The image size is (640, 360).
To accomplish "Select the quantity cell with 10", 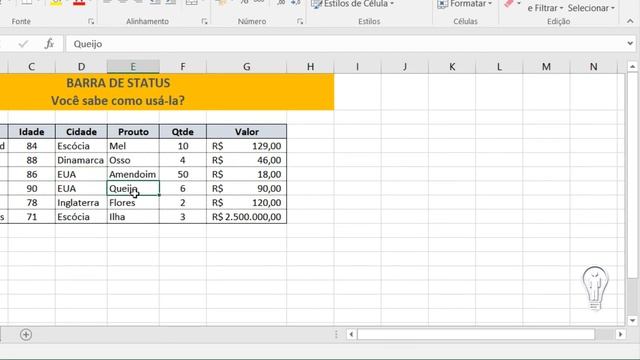I will point(183,146).
